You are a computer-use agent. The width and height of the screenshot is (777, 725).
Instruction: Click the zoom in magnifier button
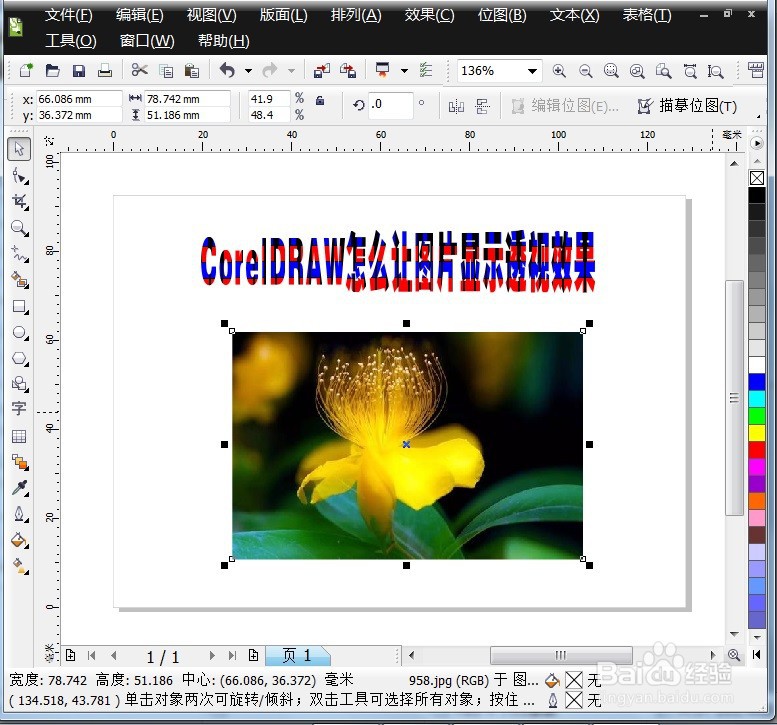point(559,71)
